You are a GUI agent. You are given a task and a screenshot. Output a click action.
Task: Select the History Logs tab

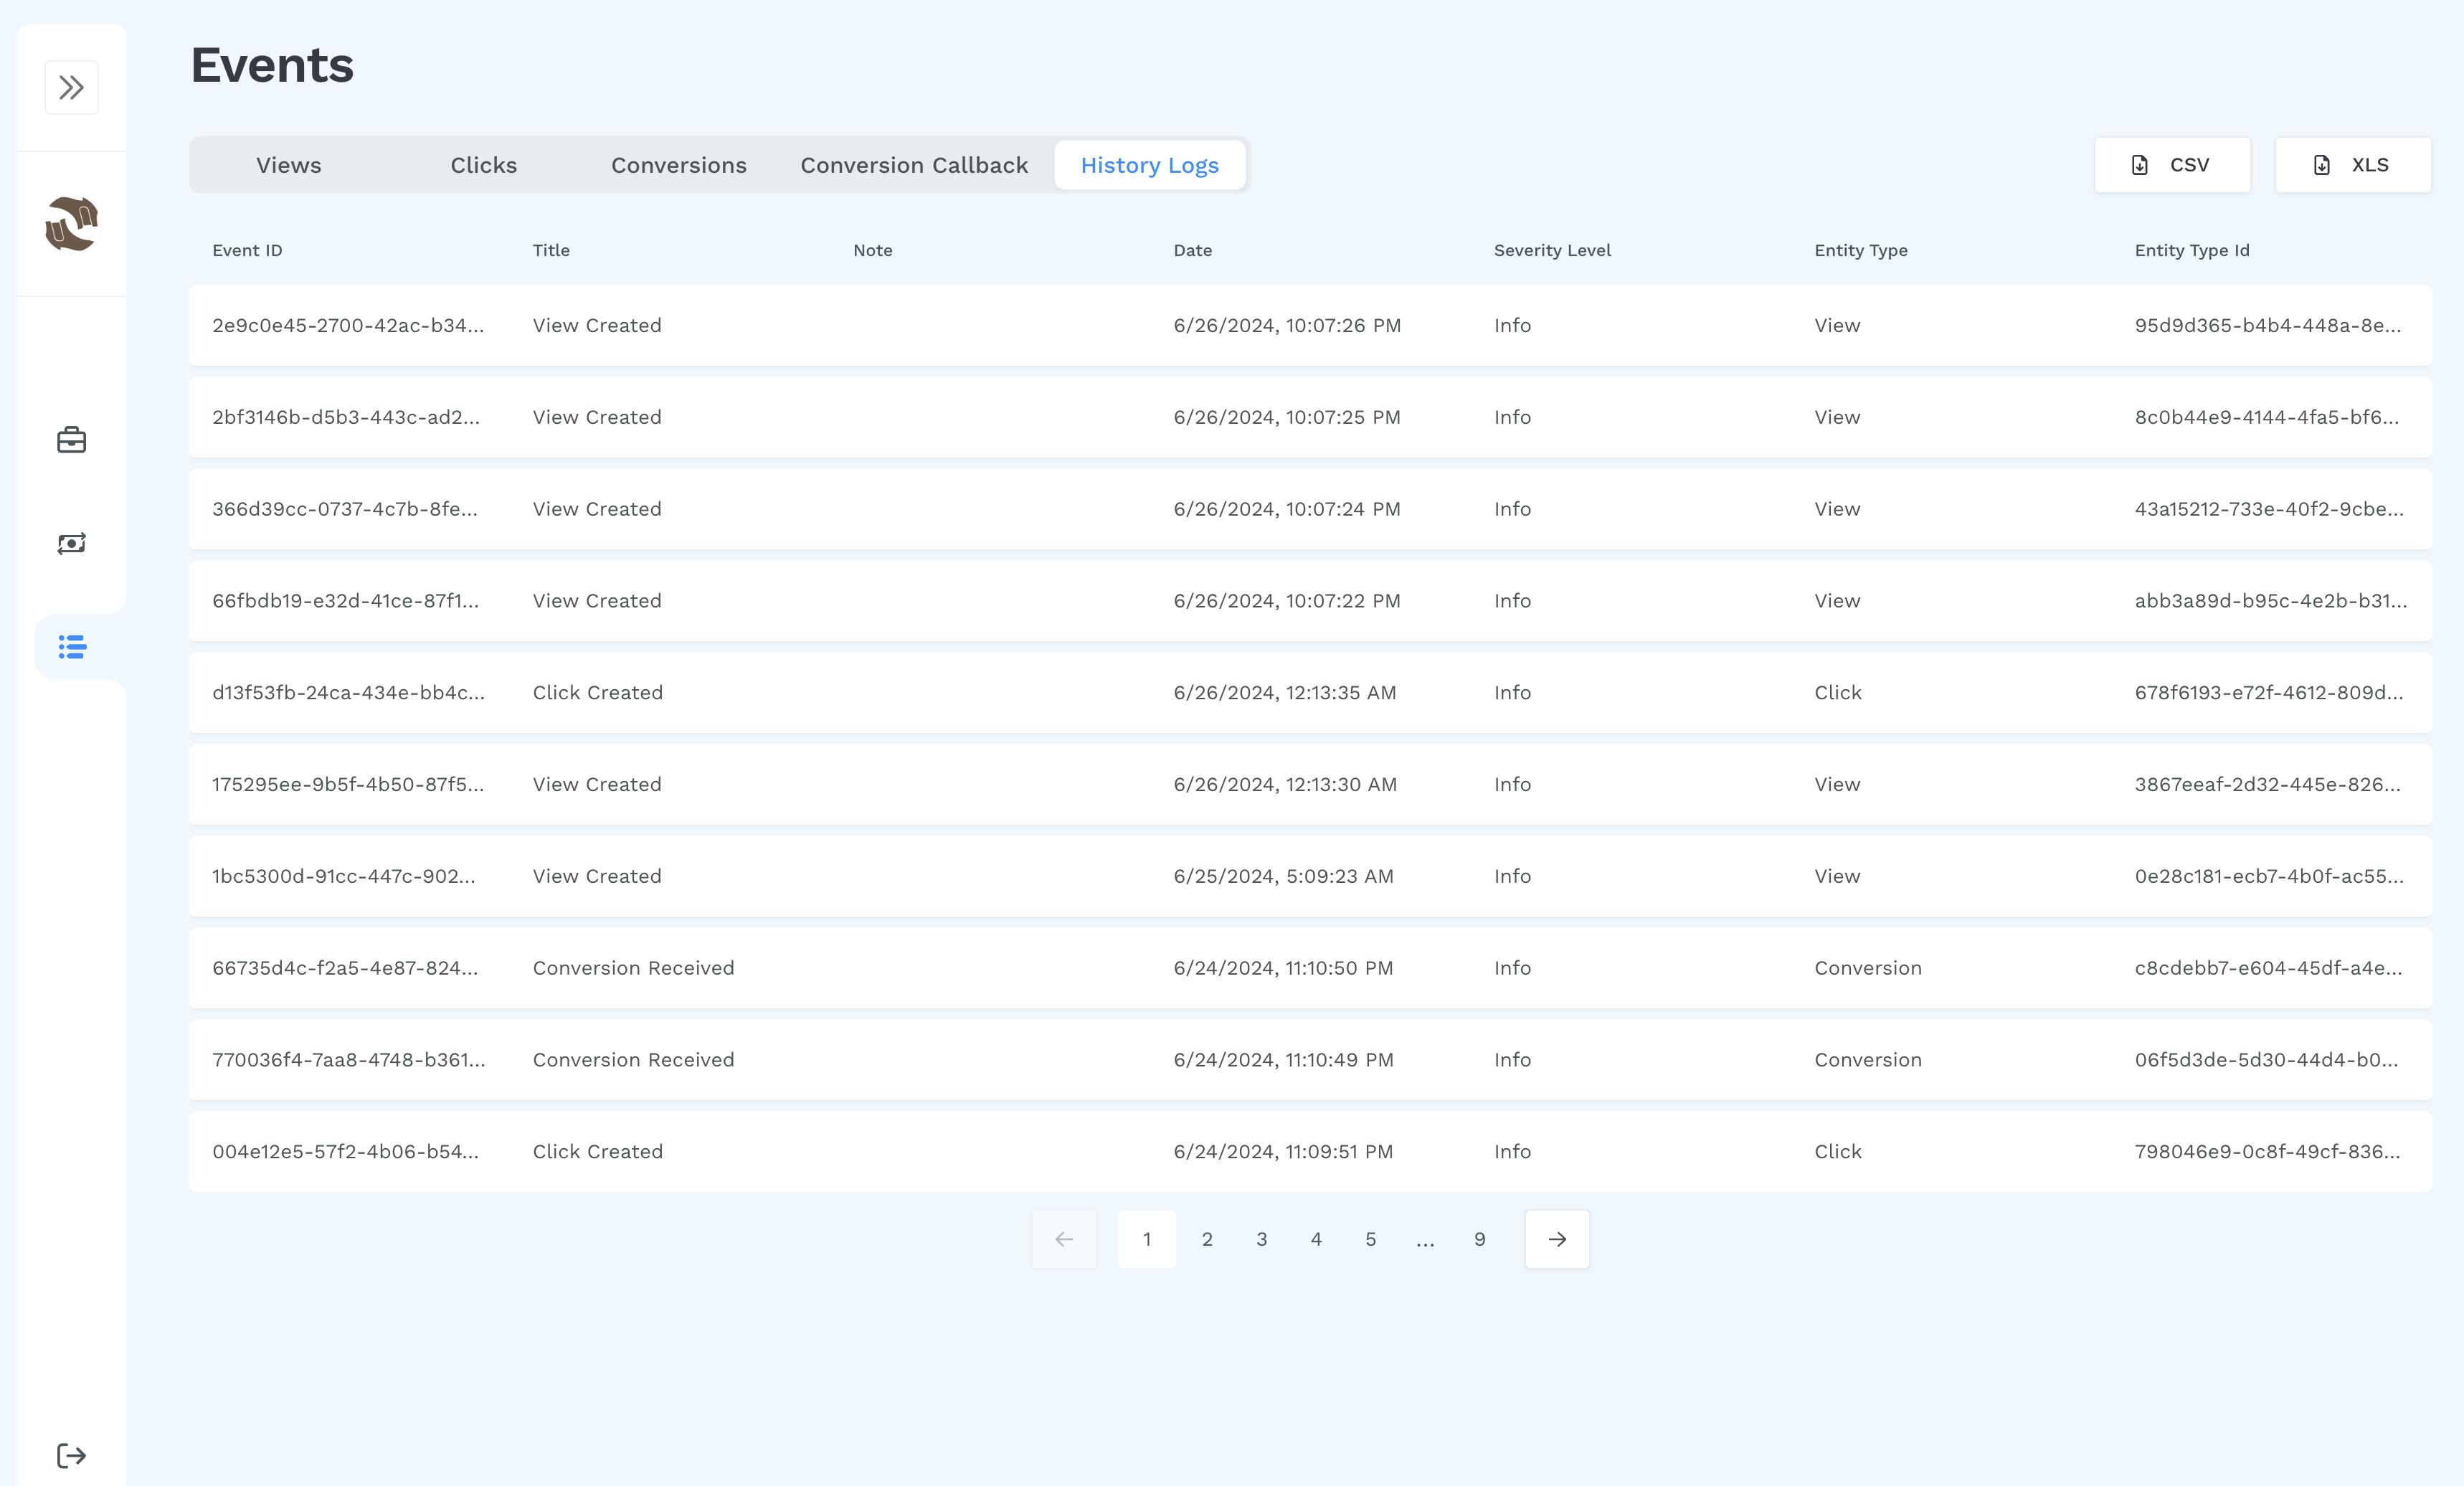coord(1150,165)
